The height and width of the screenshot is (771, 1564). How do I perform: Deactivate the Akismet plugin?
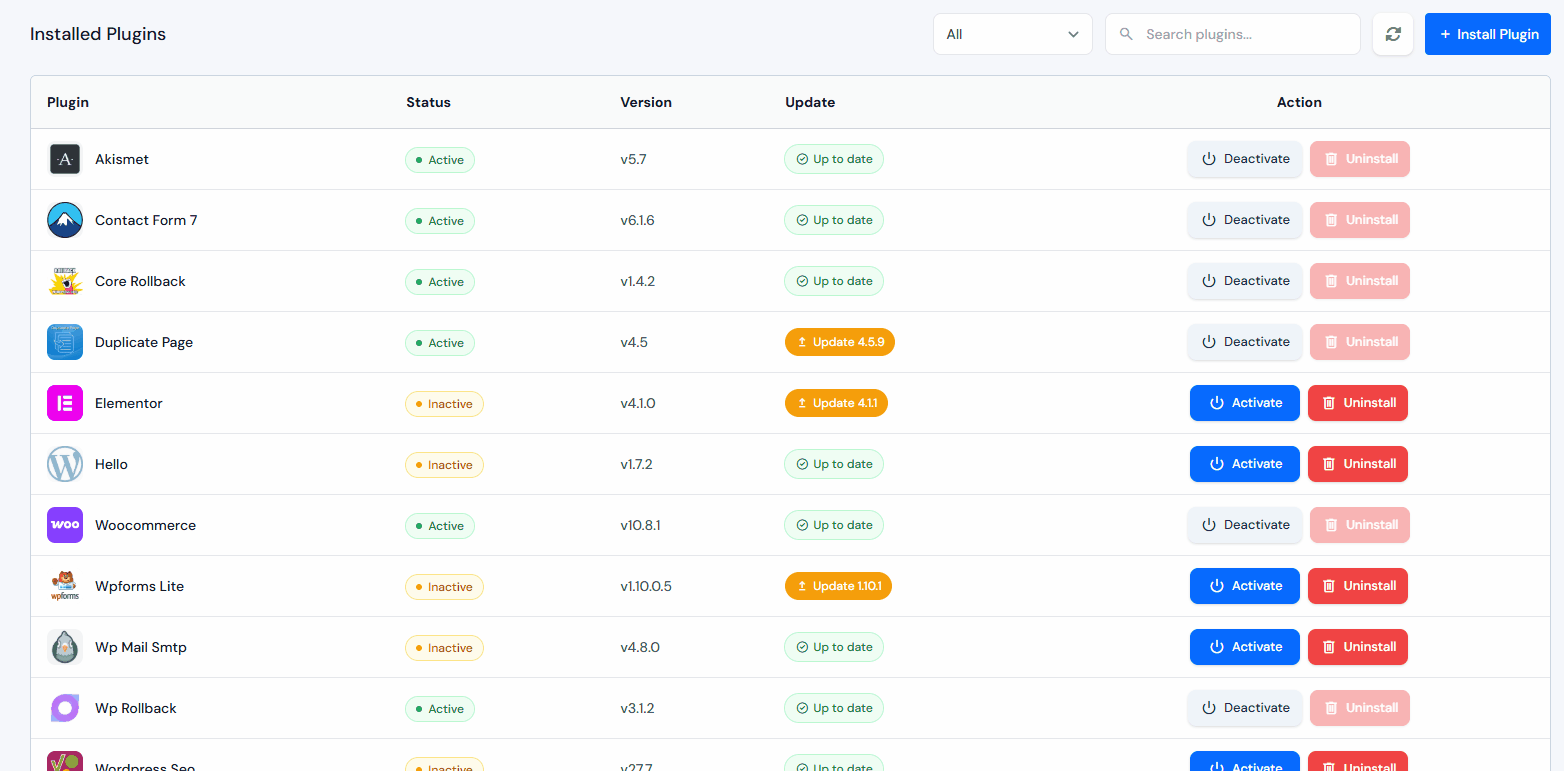tap(1245, 159)
